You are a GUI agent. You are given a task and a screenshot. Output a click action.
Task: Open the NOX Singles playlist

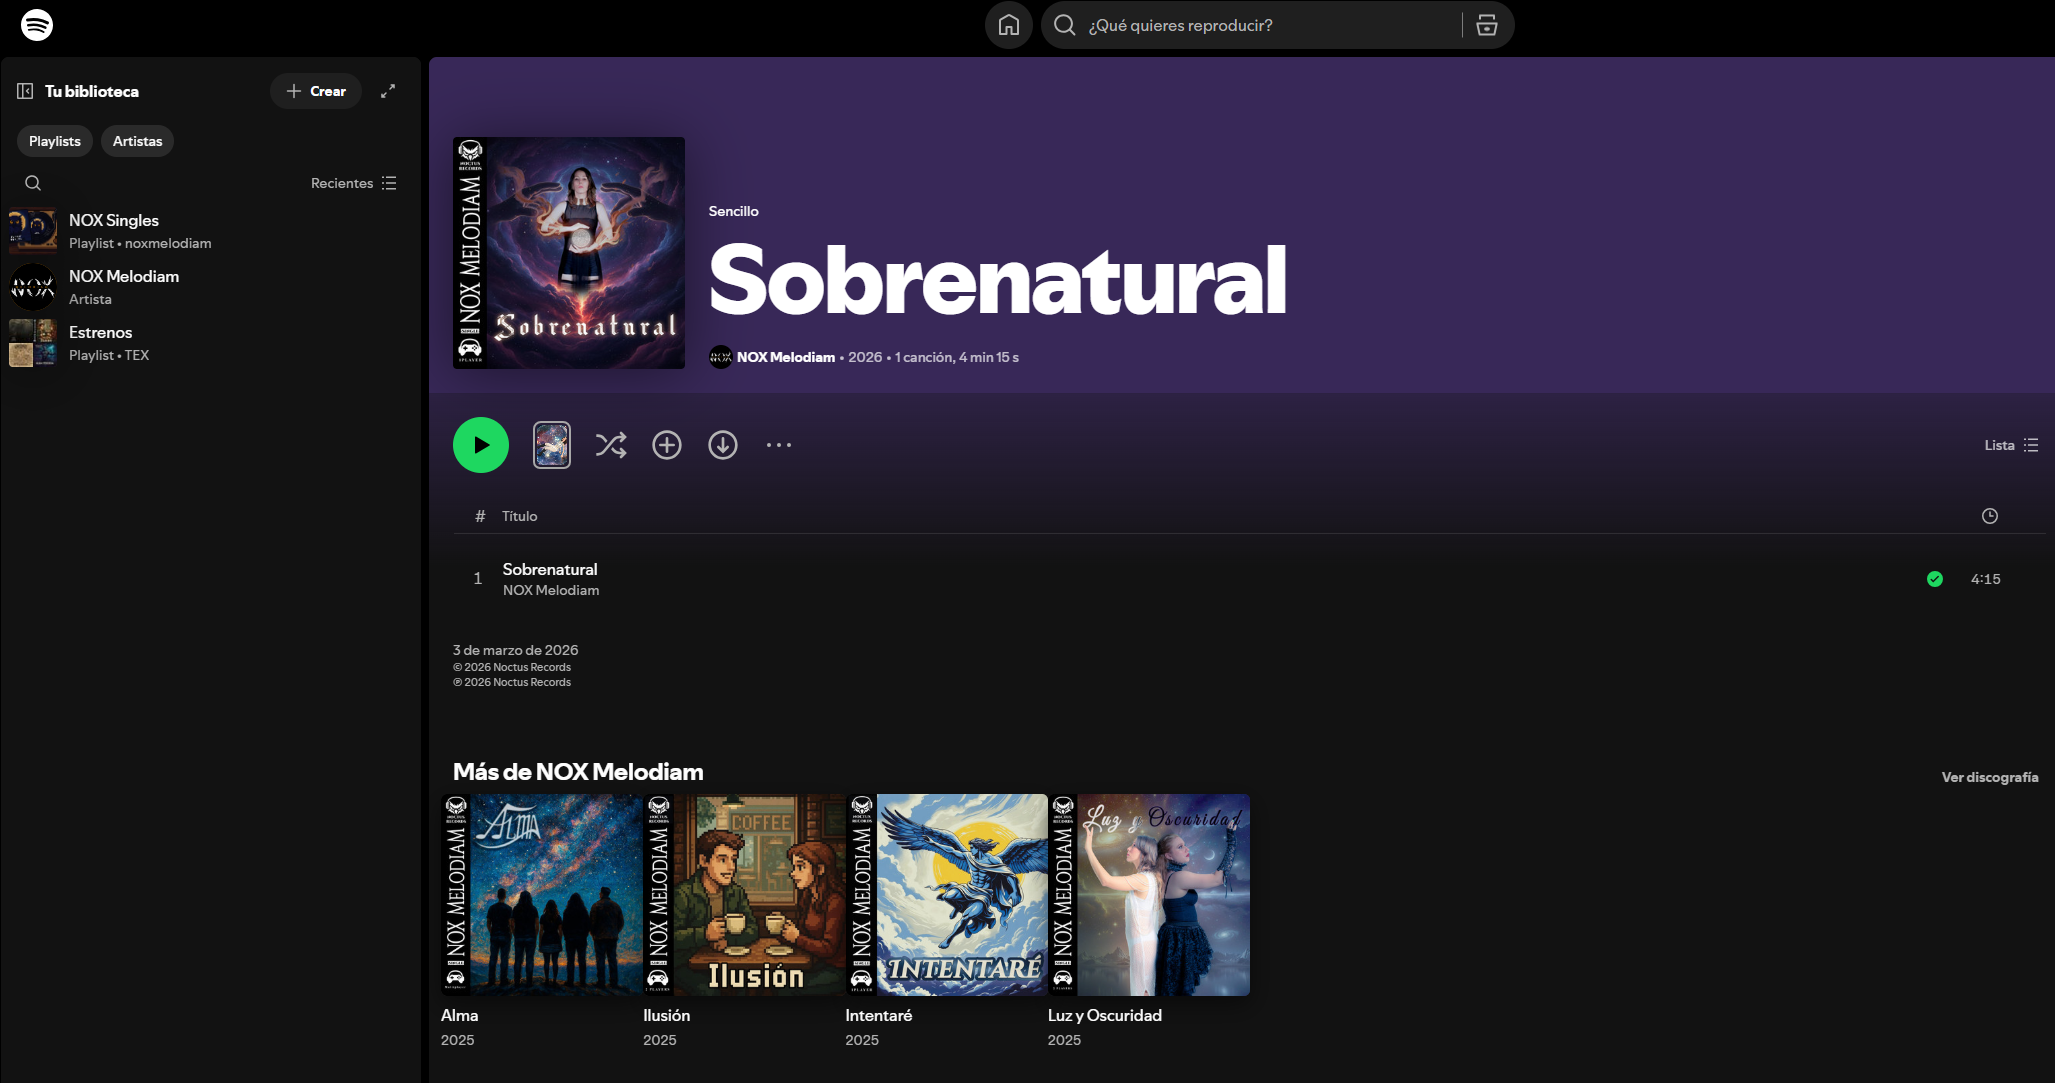(210, 231)
